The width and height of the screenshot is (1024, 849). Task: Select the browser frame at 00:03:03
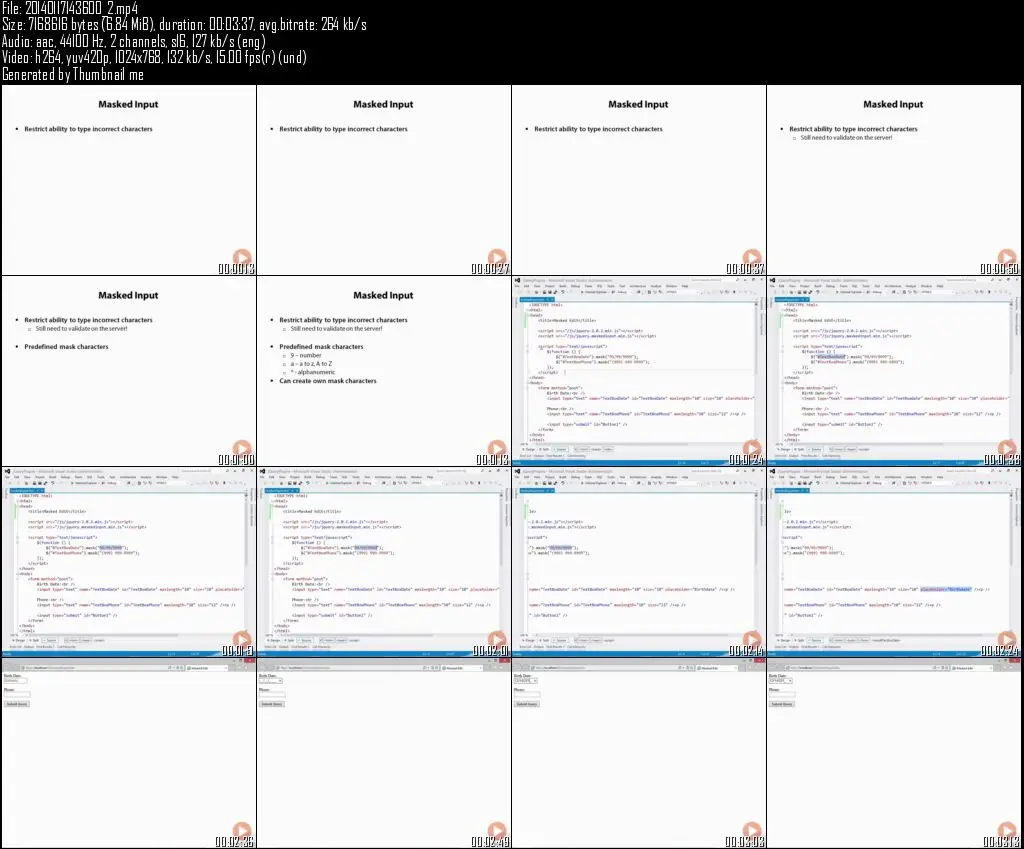click(x=639, y=753)
